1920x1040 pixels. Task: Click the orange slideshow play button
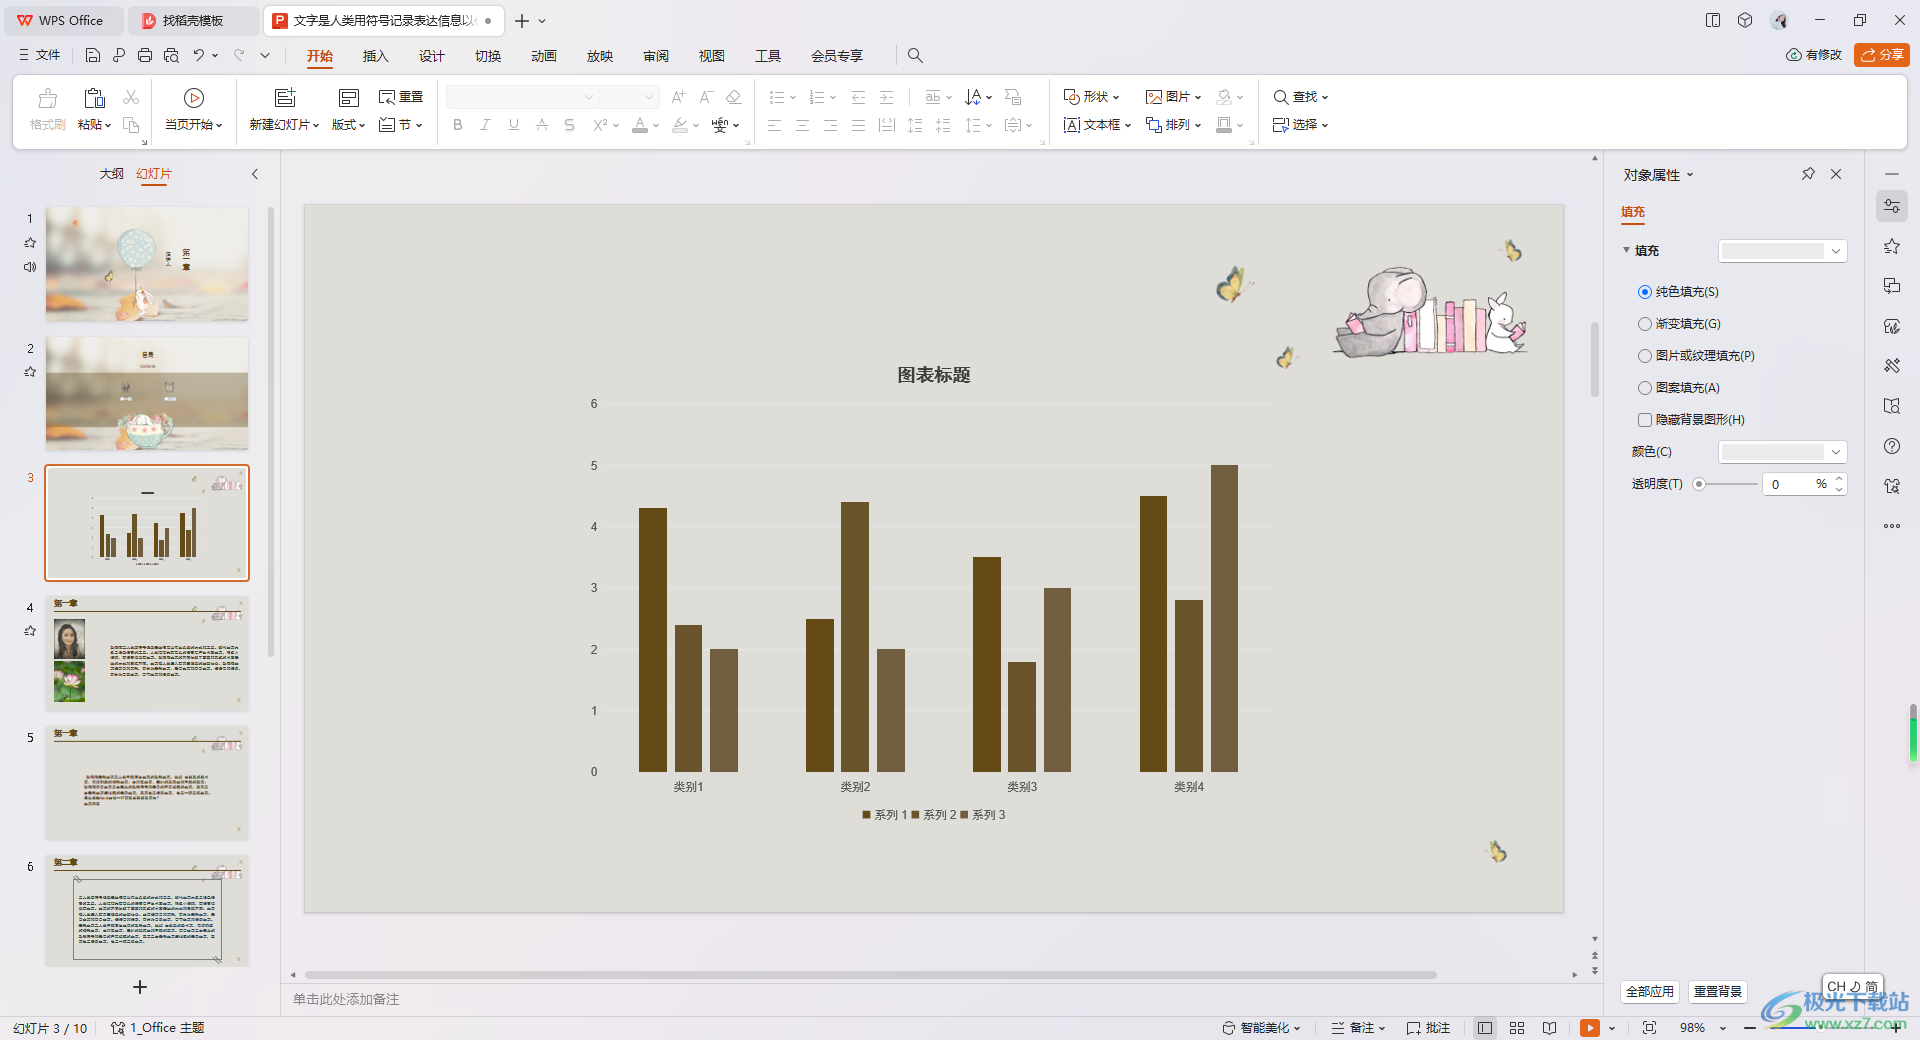(x=1590, y=1028)
